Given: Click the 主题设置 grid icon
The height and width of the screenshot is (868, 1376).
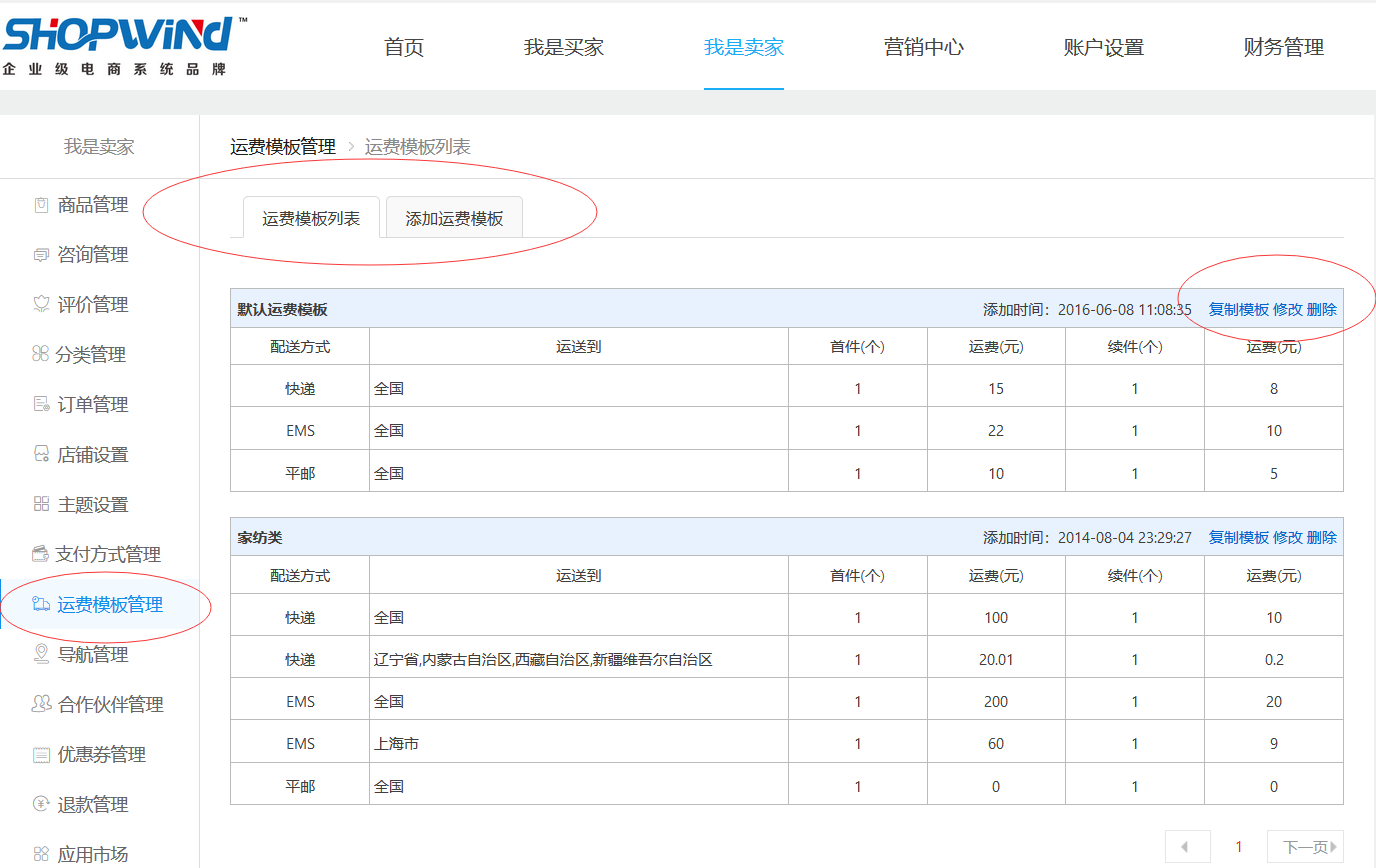Looking at the screenshot, I should tap(41, 505).
